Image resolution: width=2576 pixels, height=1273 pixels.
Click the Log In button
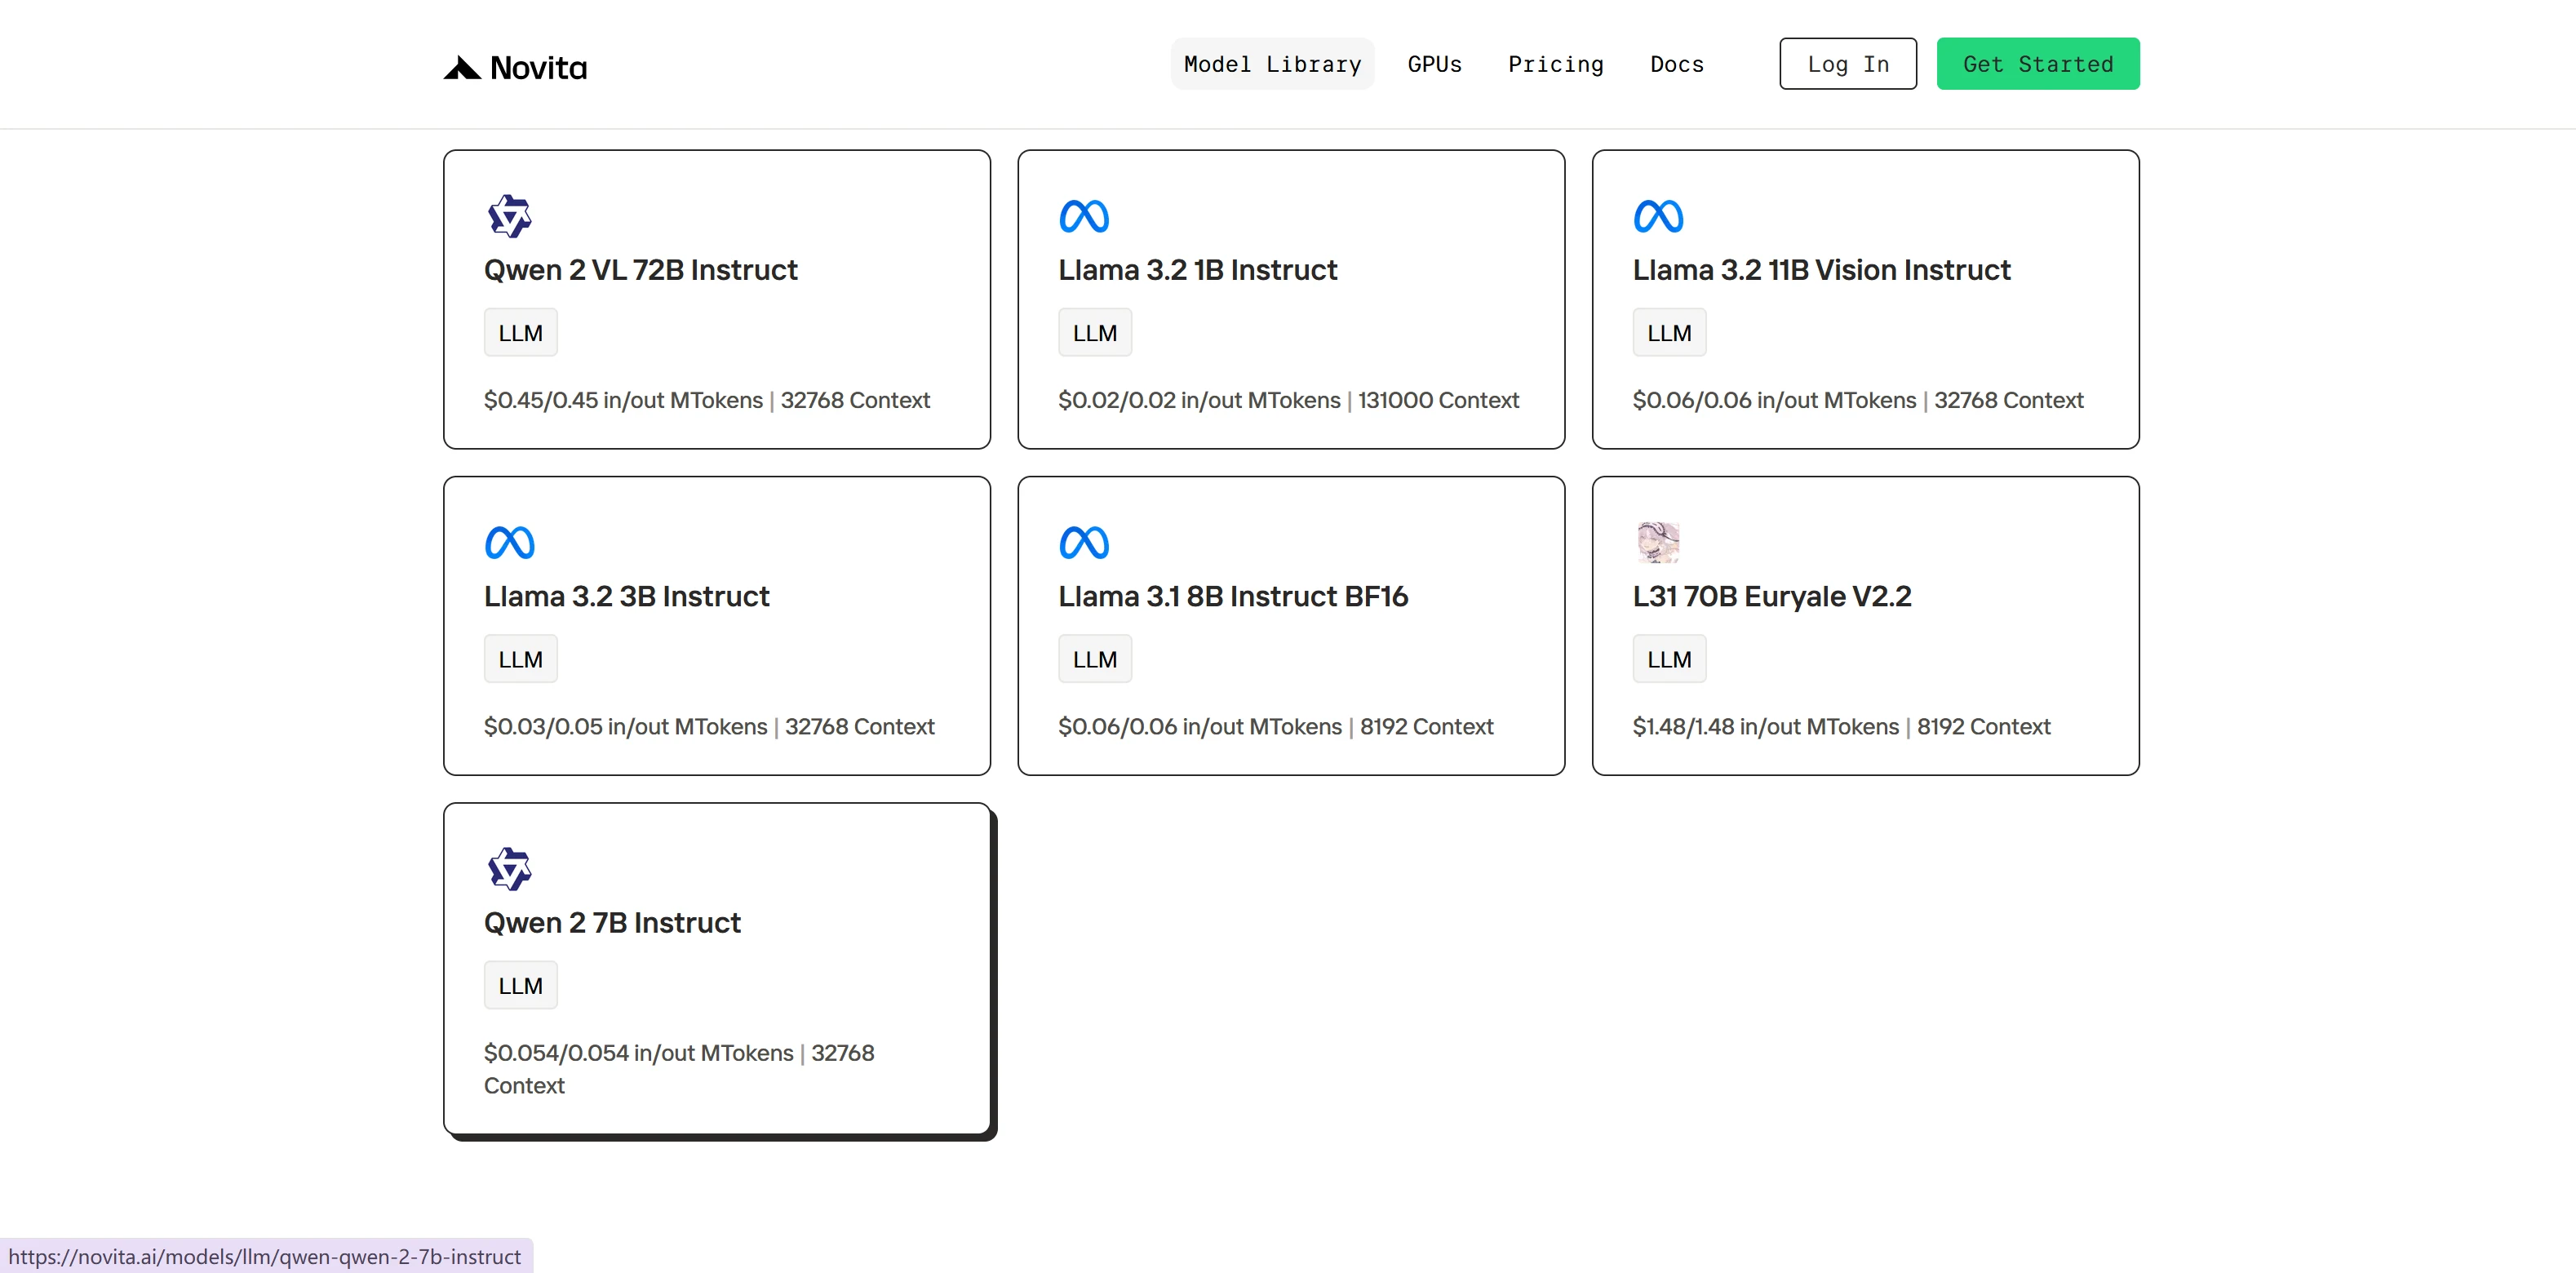point(1848,64)
